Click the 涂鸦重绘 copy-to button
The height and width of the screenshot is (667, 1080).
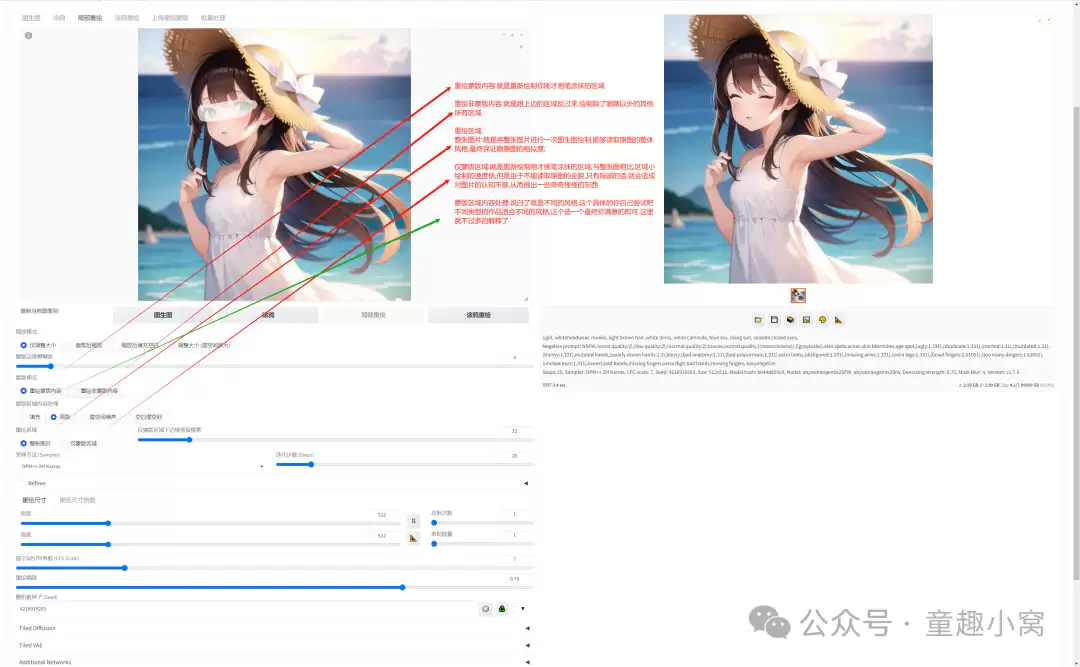point(478,315)
